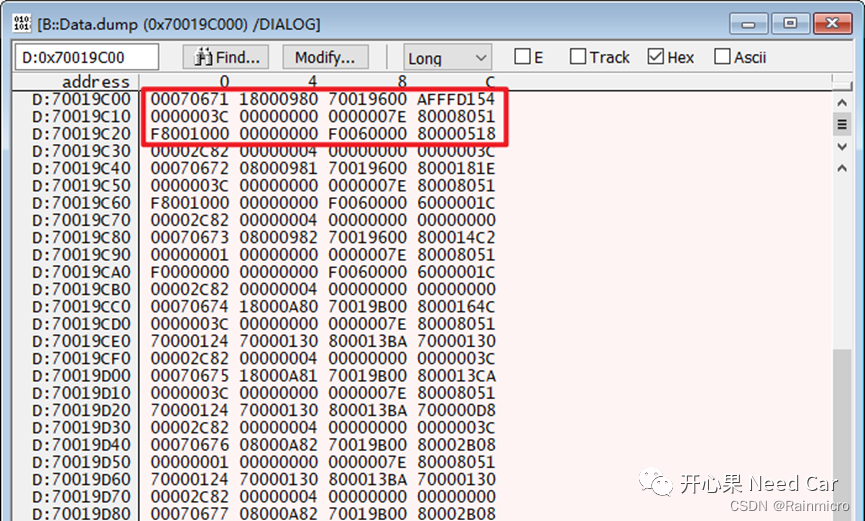
Task: Click the address column header
Action: pos(95,82)
